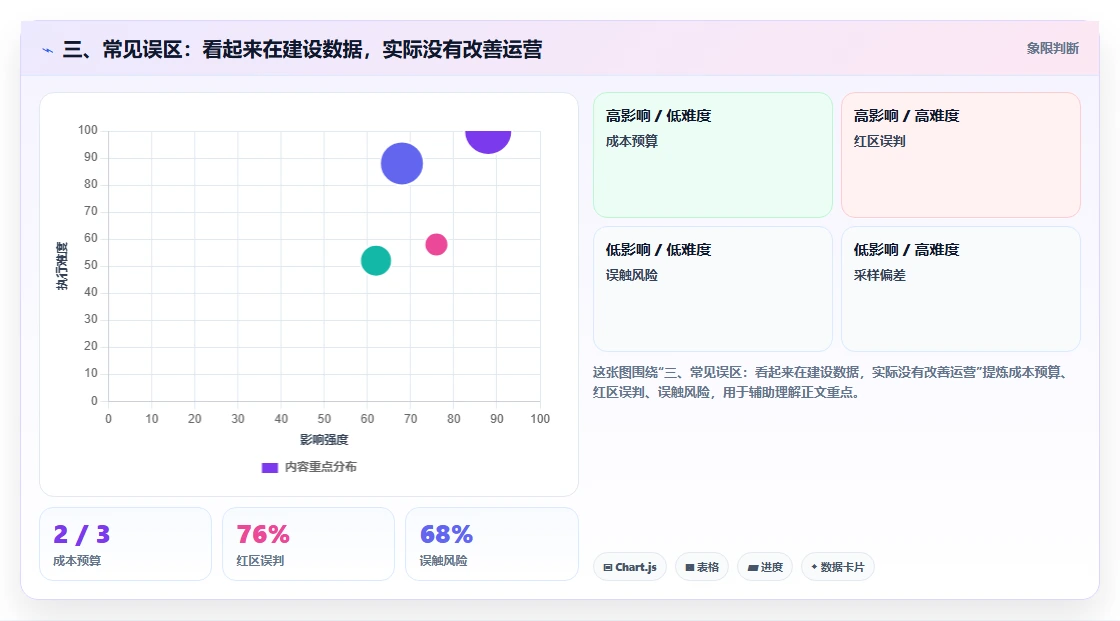
Task: Click the 76% value text
Action: 263,534
